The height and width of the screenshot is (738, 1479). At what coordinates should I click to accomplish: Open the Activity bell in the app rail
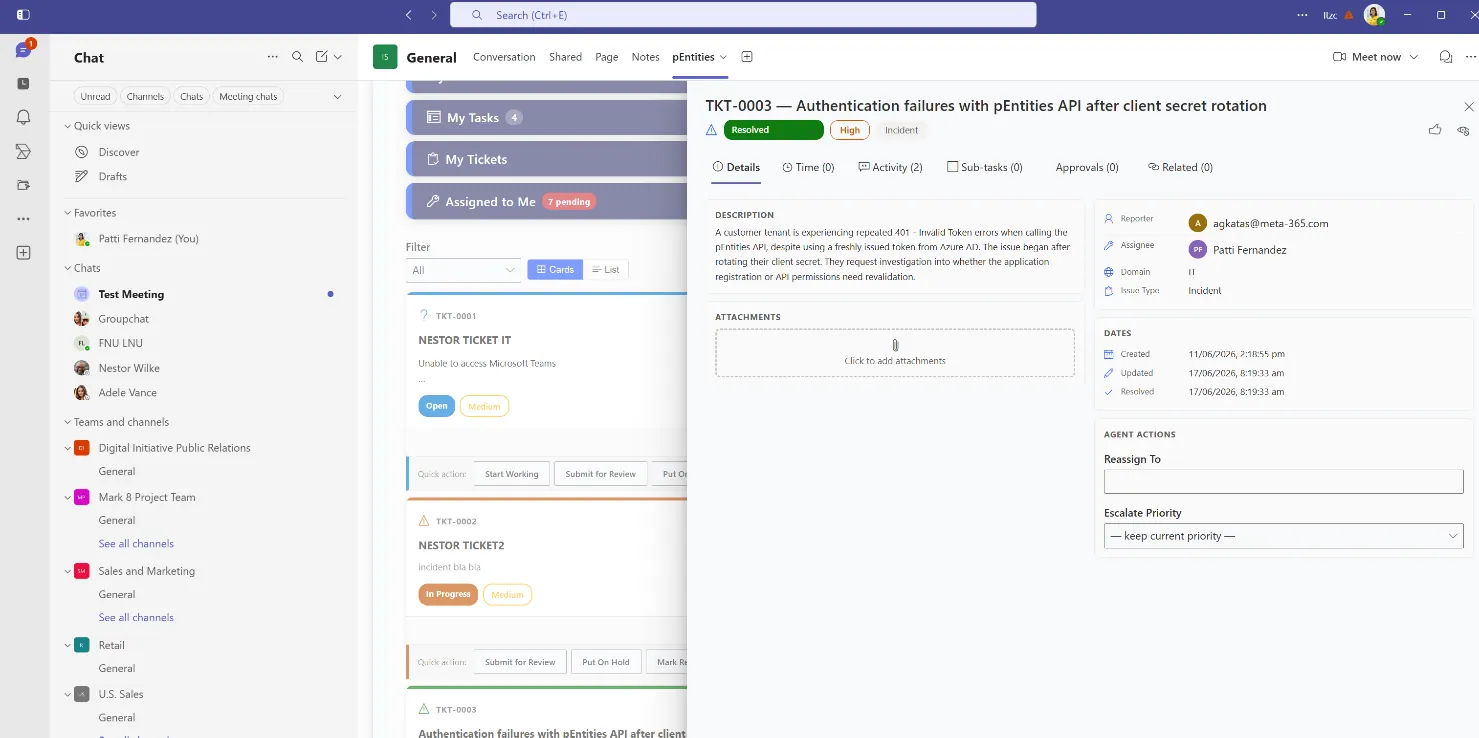click(x=23, y=117)
